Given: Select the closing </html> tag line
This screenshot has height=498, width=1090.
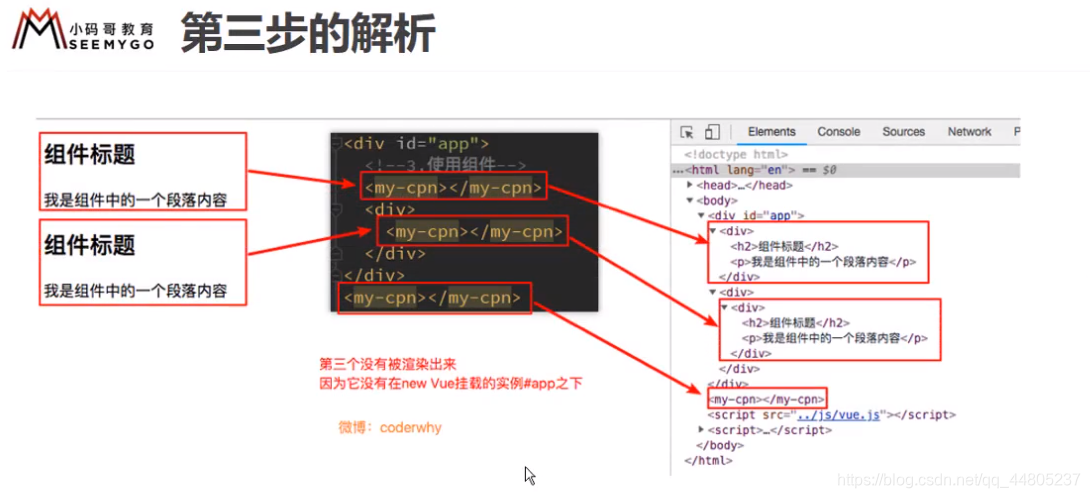Looking at the screenshot, I should coord(708,460).
